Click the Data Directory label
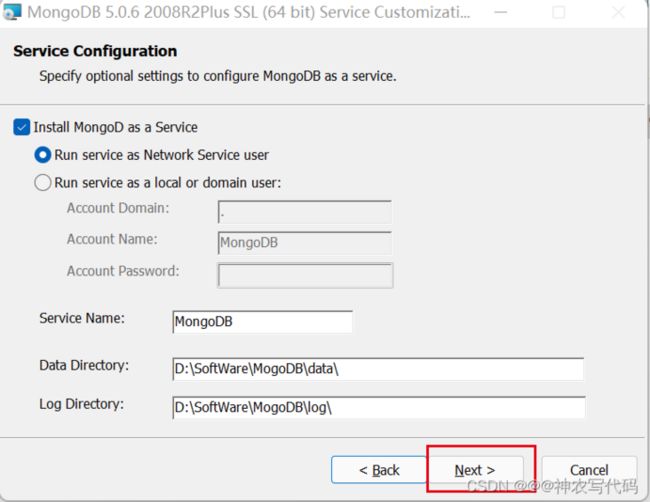 coord(84,365)
